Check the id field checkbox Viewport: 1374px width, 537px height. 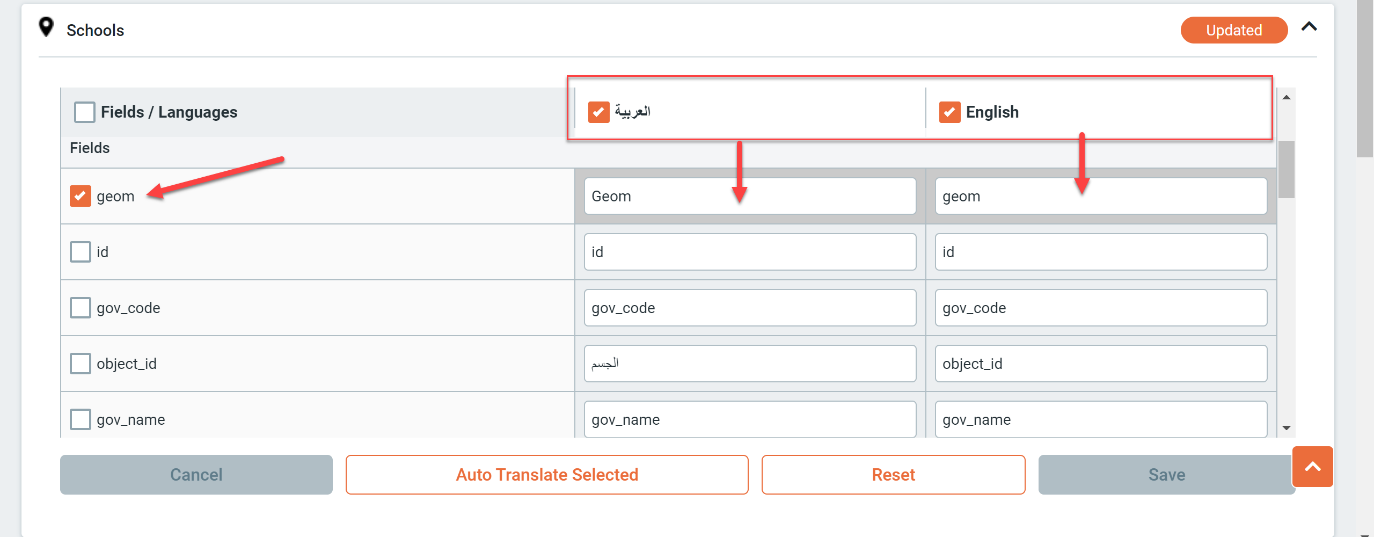[x=81, y=252]
